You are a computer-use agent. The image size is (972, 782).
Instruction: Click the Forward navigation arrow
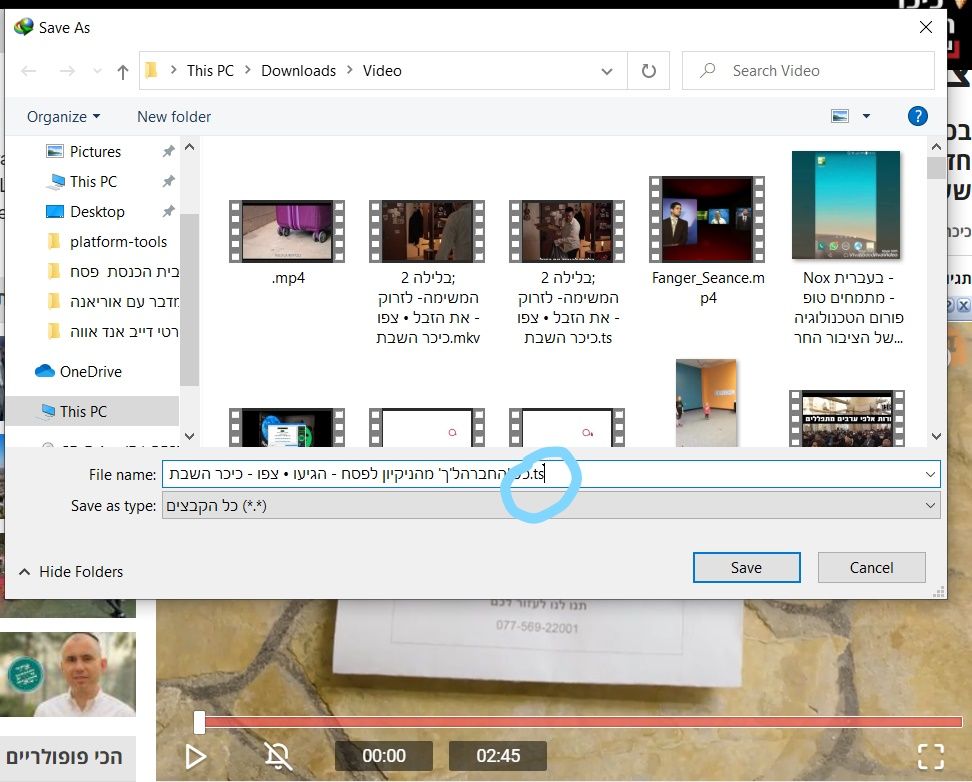point(67,71)
